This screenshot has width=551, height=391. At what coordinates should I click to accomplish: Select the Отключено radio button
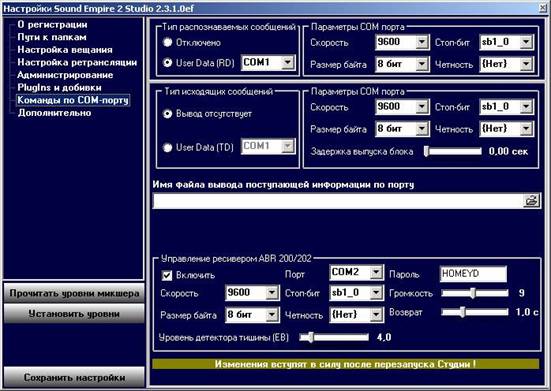pyautogui.click(x=168, y=43)
